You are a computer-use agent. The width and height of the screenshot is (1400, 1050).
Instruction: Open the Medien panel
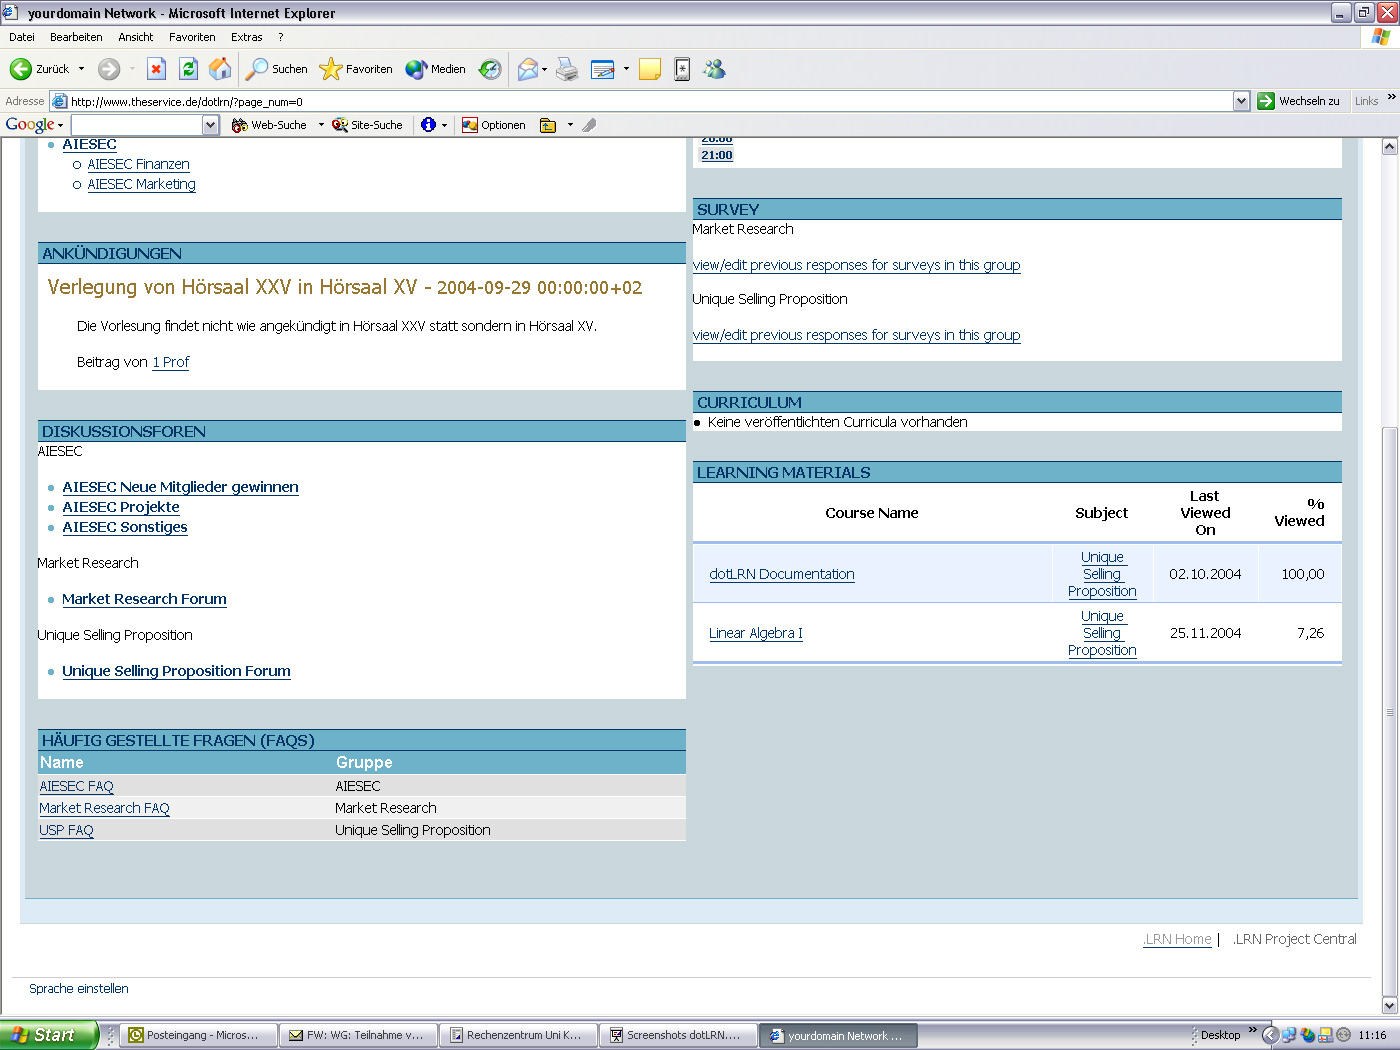tap(437, 69)
